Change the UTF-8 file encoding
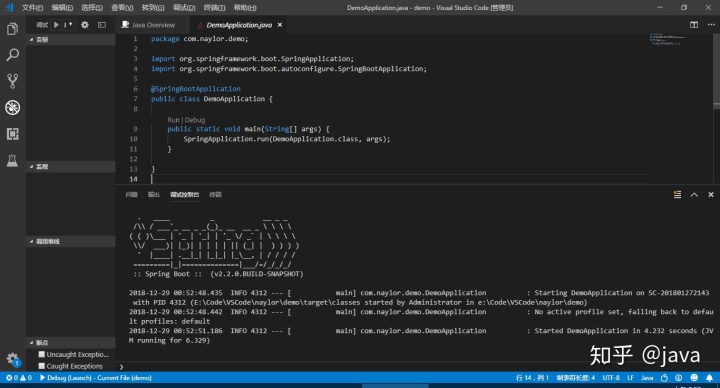 click(611, 378)
